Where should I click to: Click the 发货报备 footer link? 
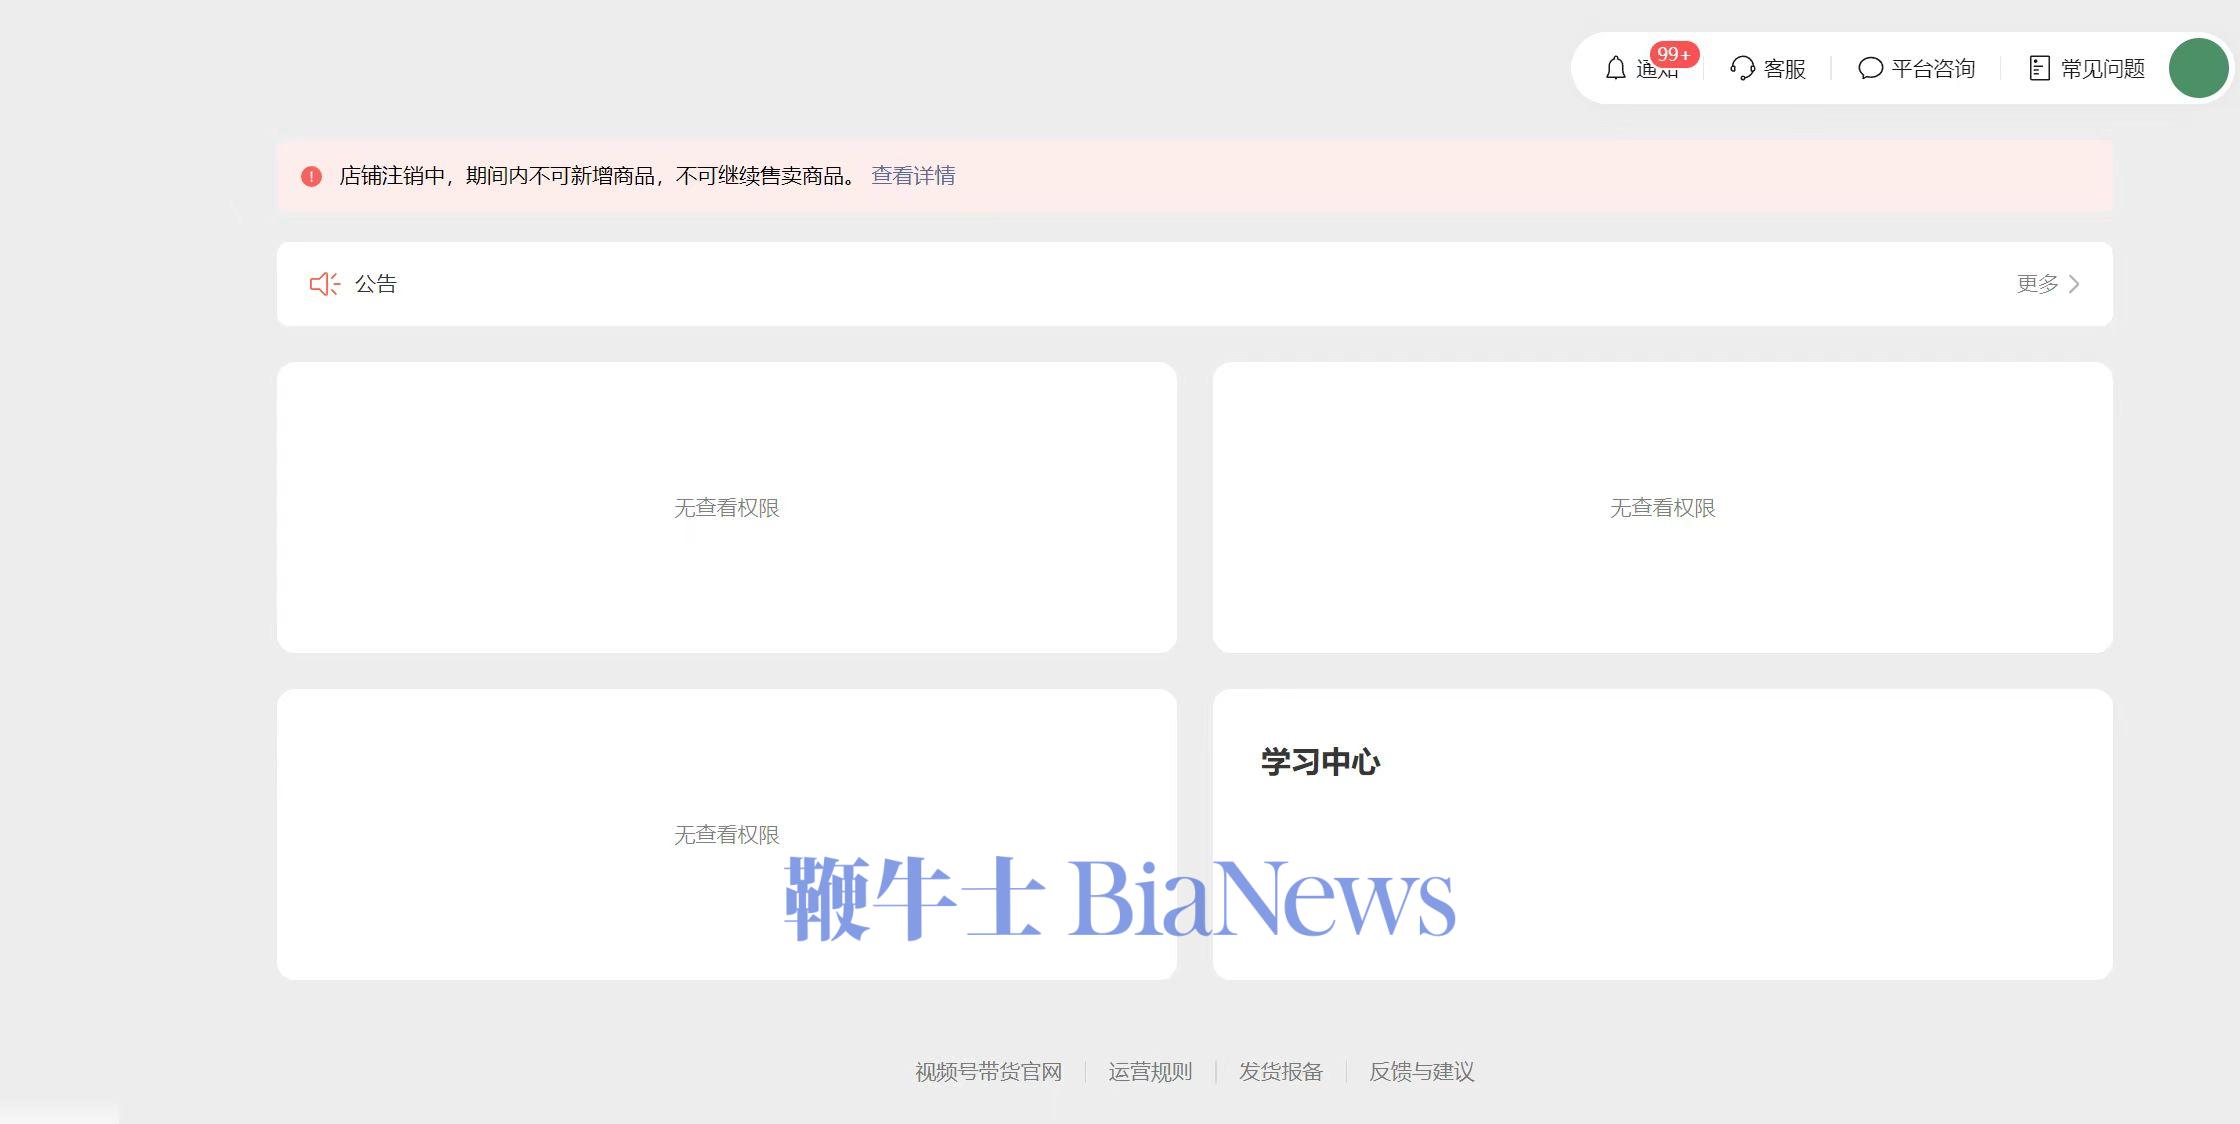1280,1072
